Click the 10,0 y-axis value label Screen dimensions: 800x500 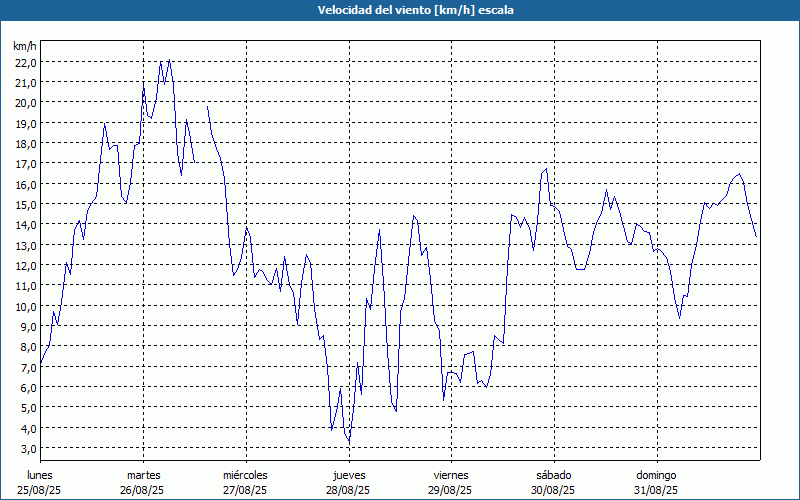(x=25, y=306)
